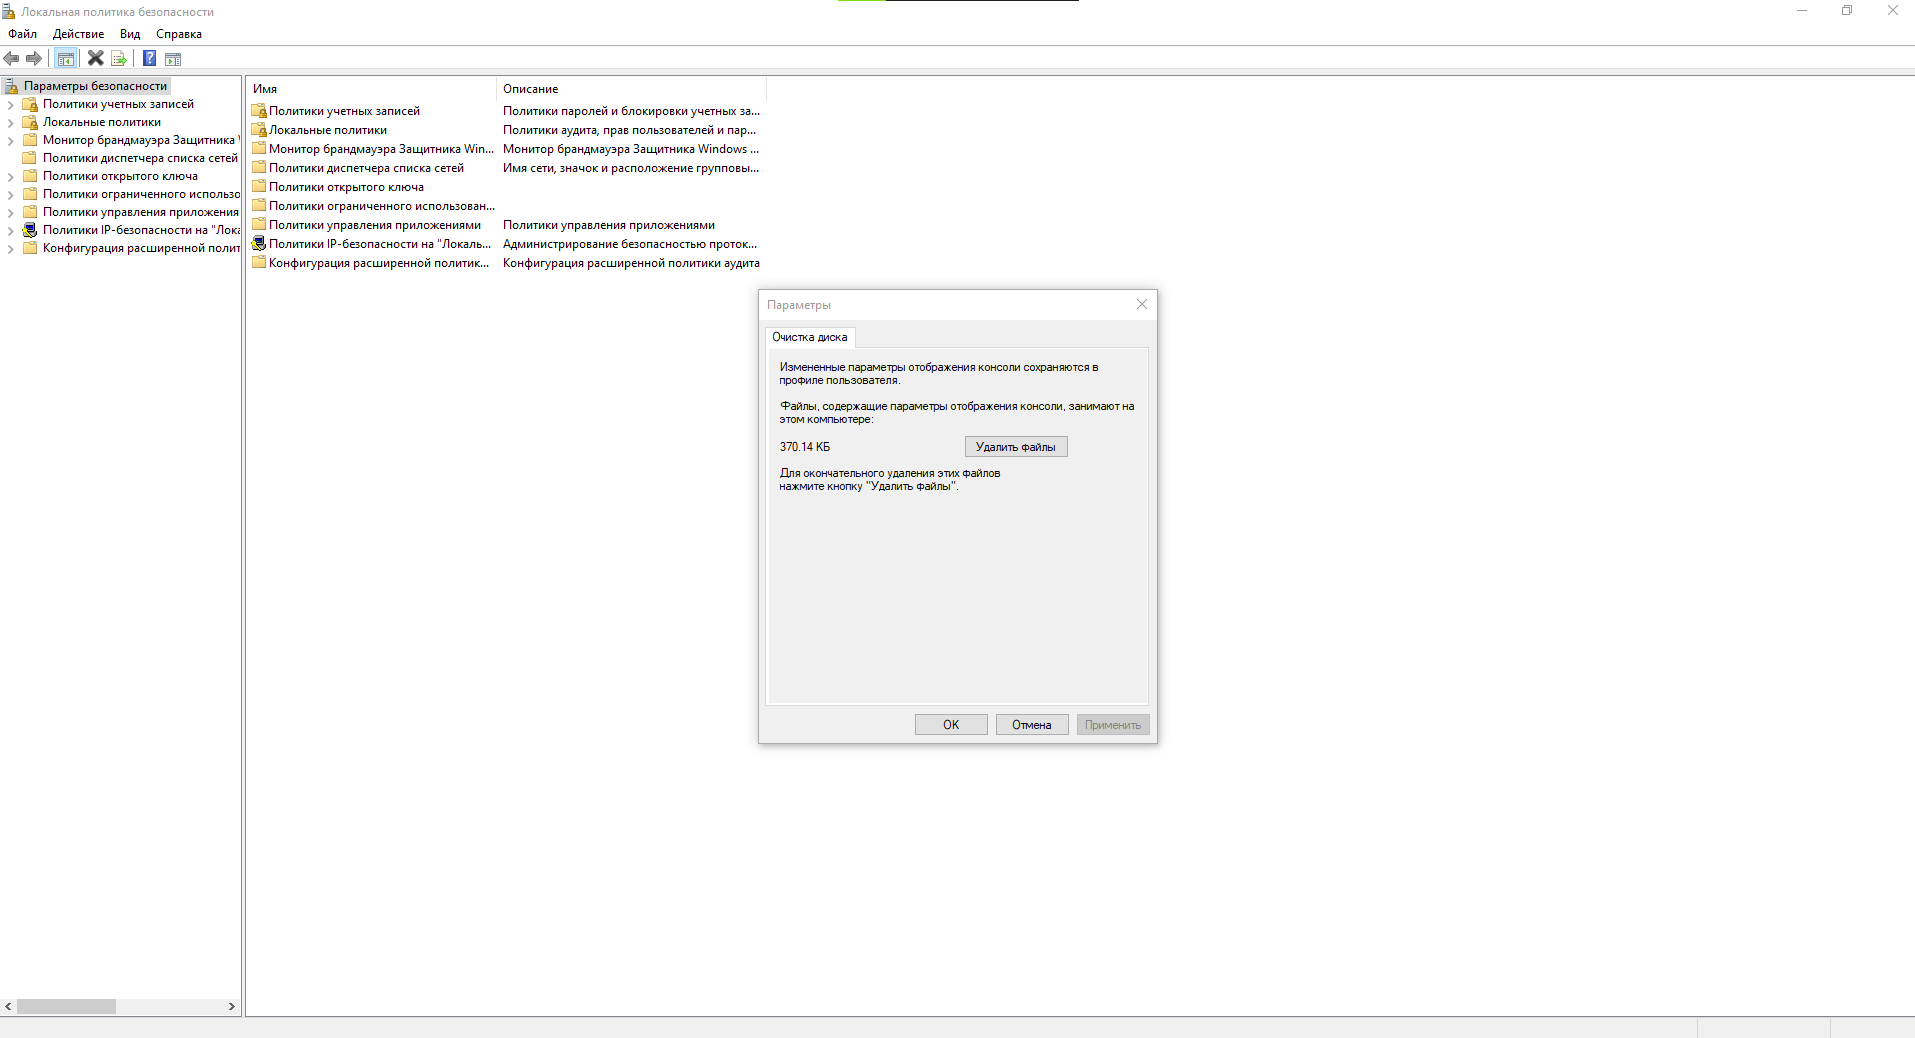Confirm the dialog with OK
Viewport: 1915px width, 1038px height.
(949, 724)
